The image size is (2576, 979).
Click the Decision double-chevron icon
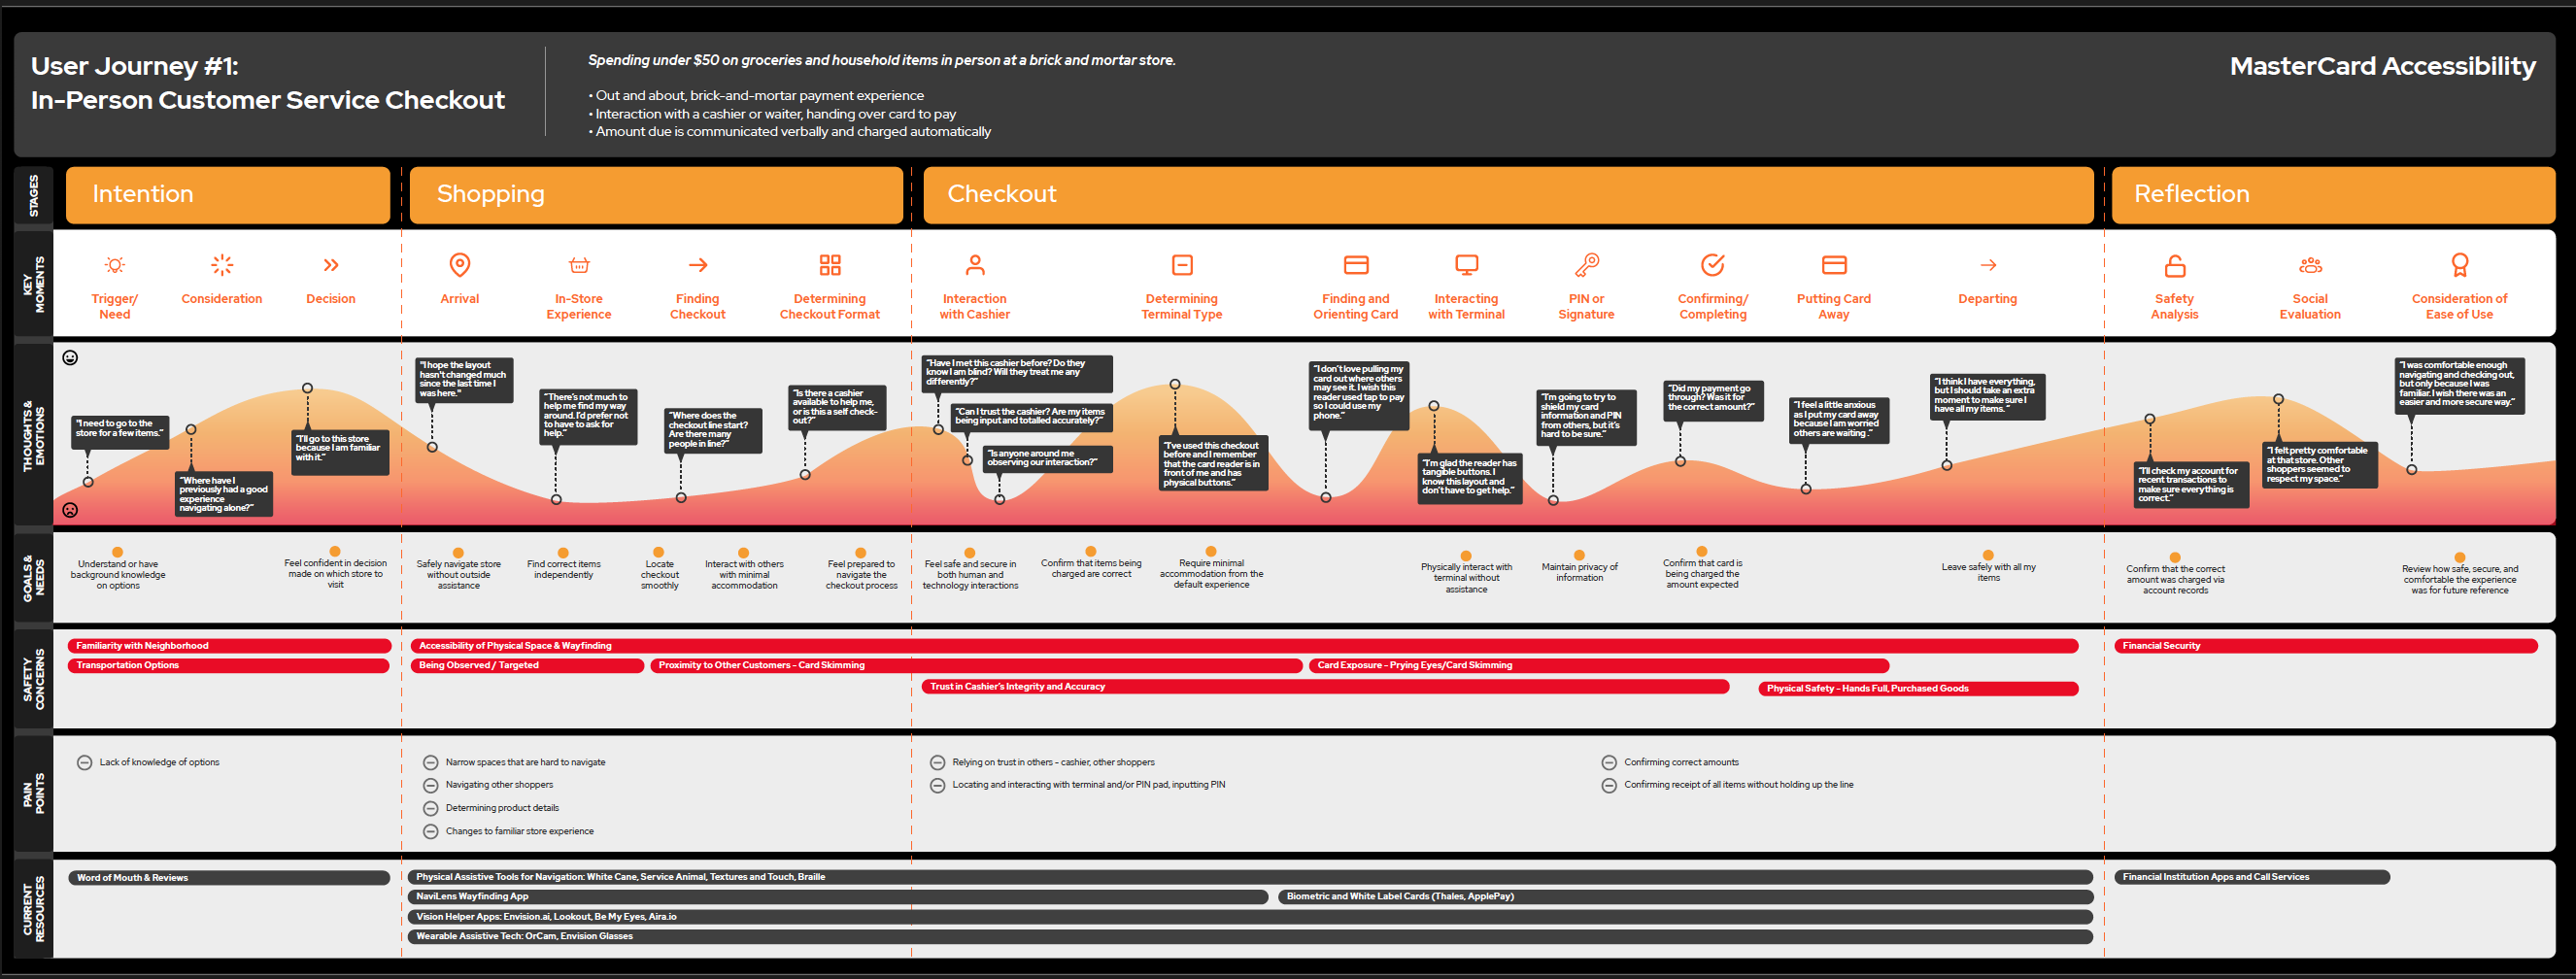tap(331, 265)
